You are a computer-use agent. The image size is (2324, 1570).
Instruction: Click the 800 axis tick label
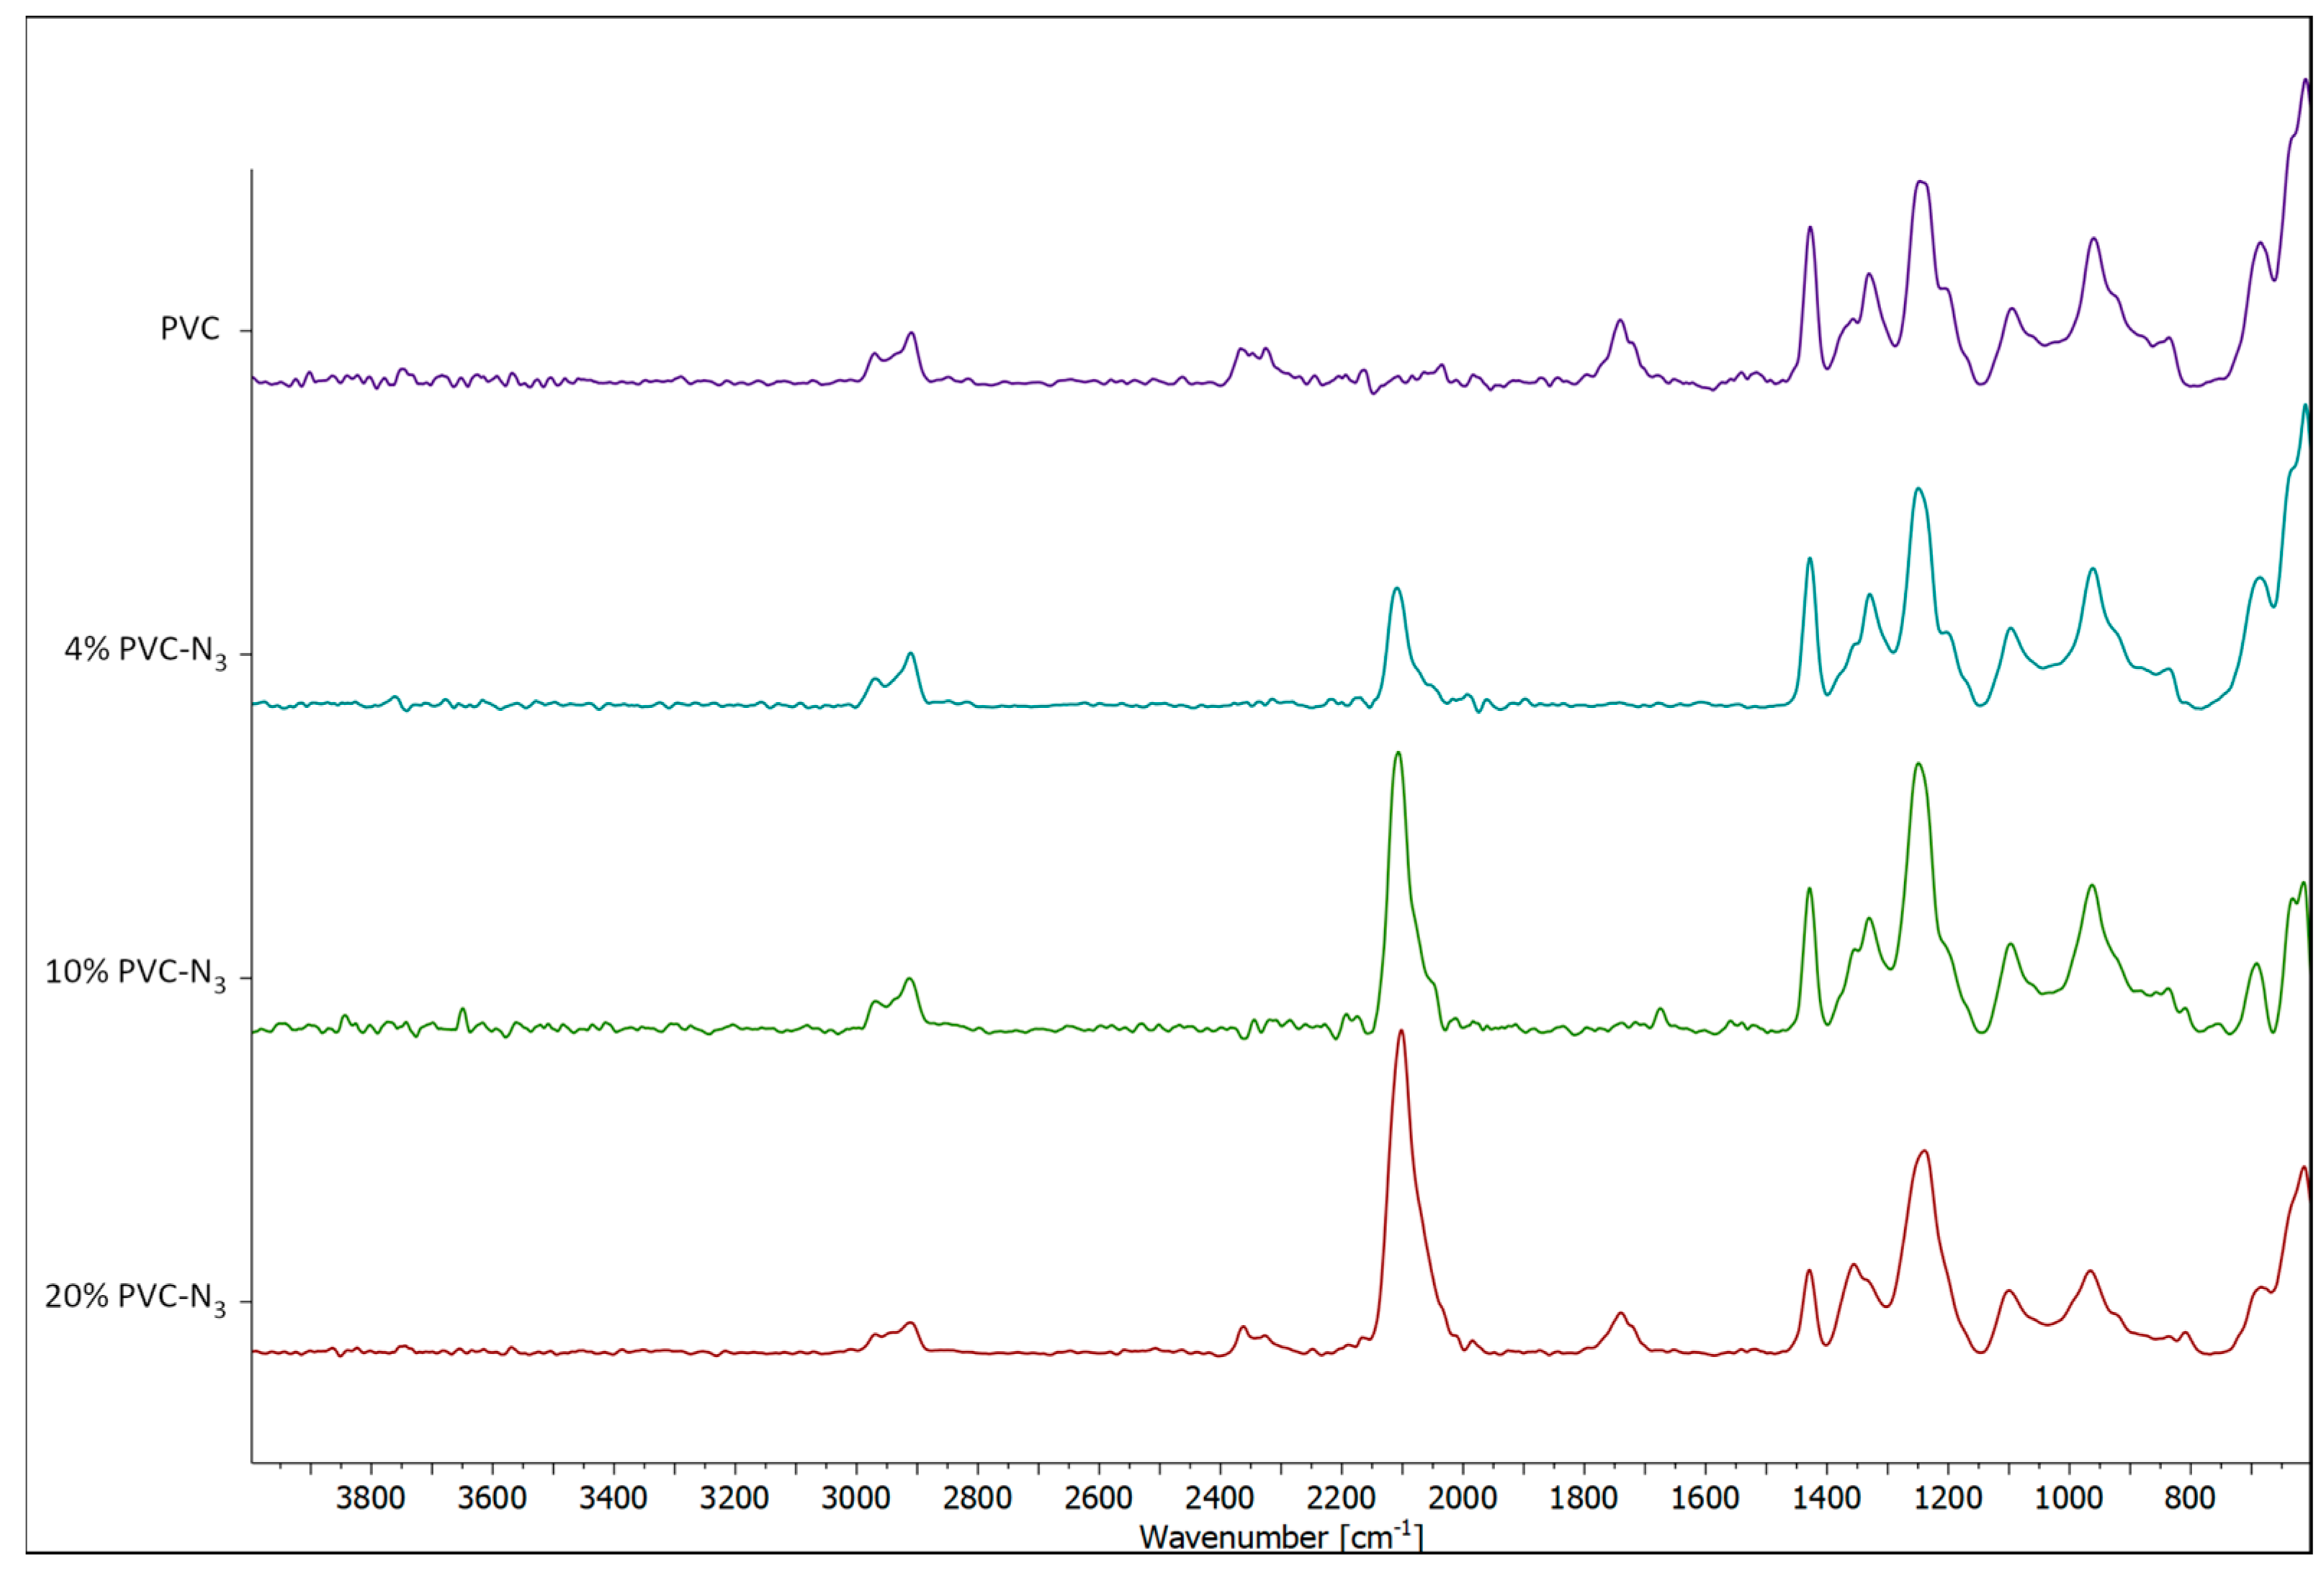pos(2190,1498)
